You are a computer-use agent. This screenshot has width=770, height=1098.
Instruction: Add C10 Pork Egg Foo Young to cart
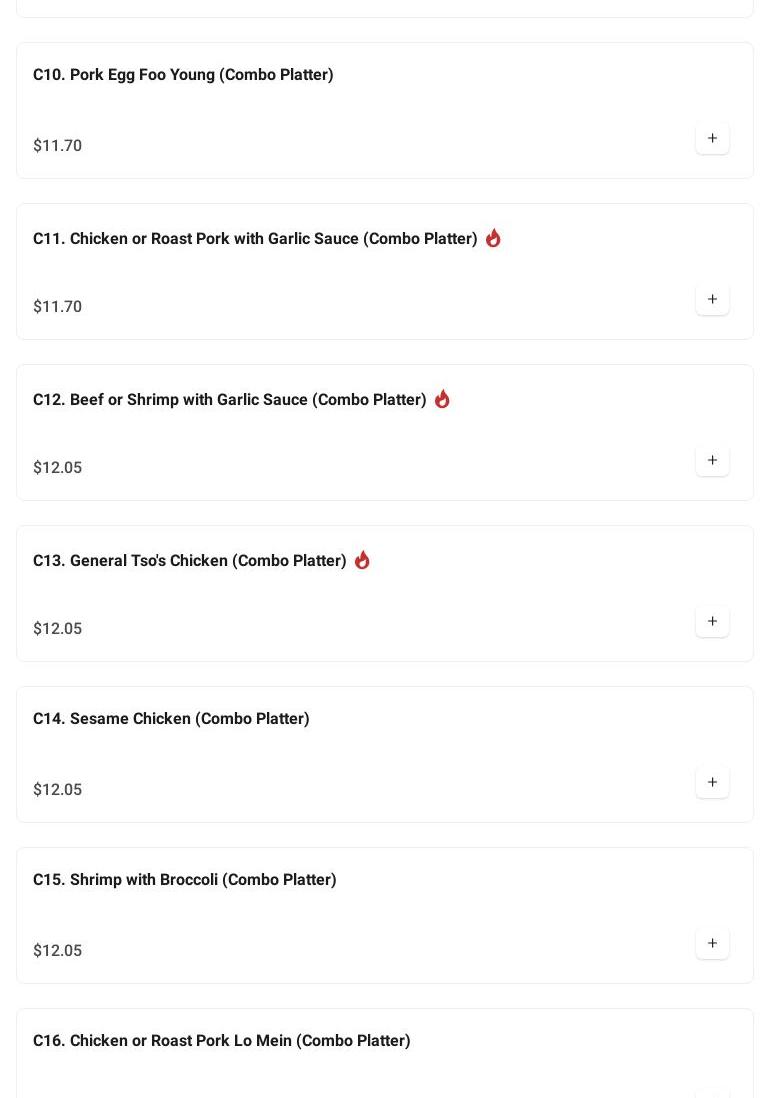[x=712, y=139]
